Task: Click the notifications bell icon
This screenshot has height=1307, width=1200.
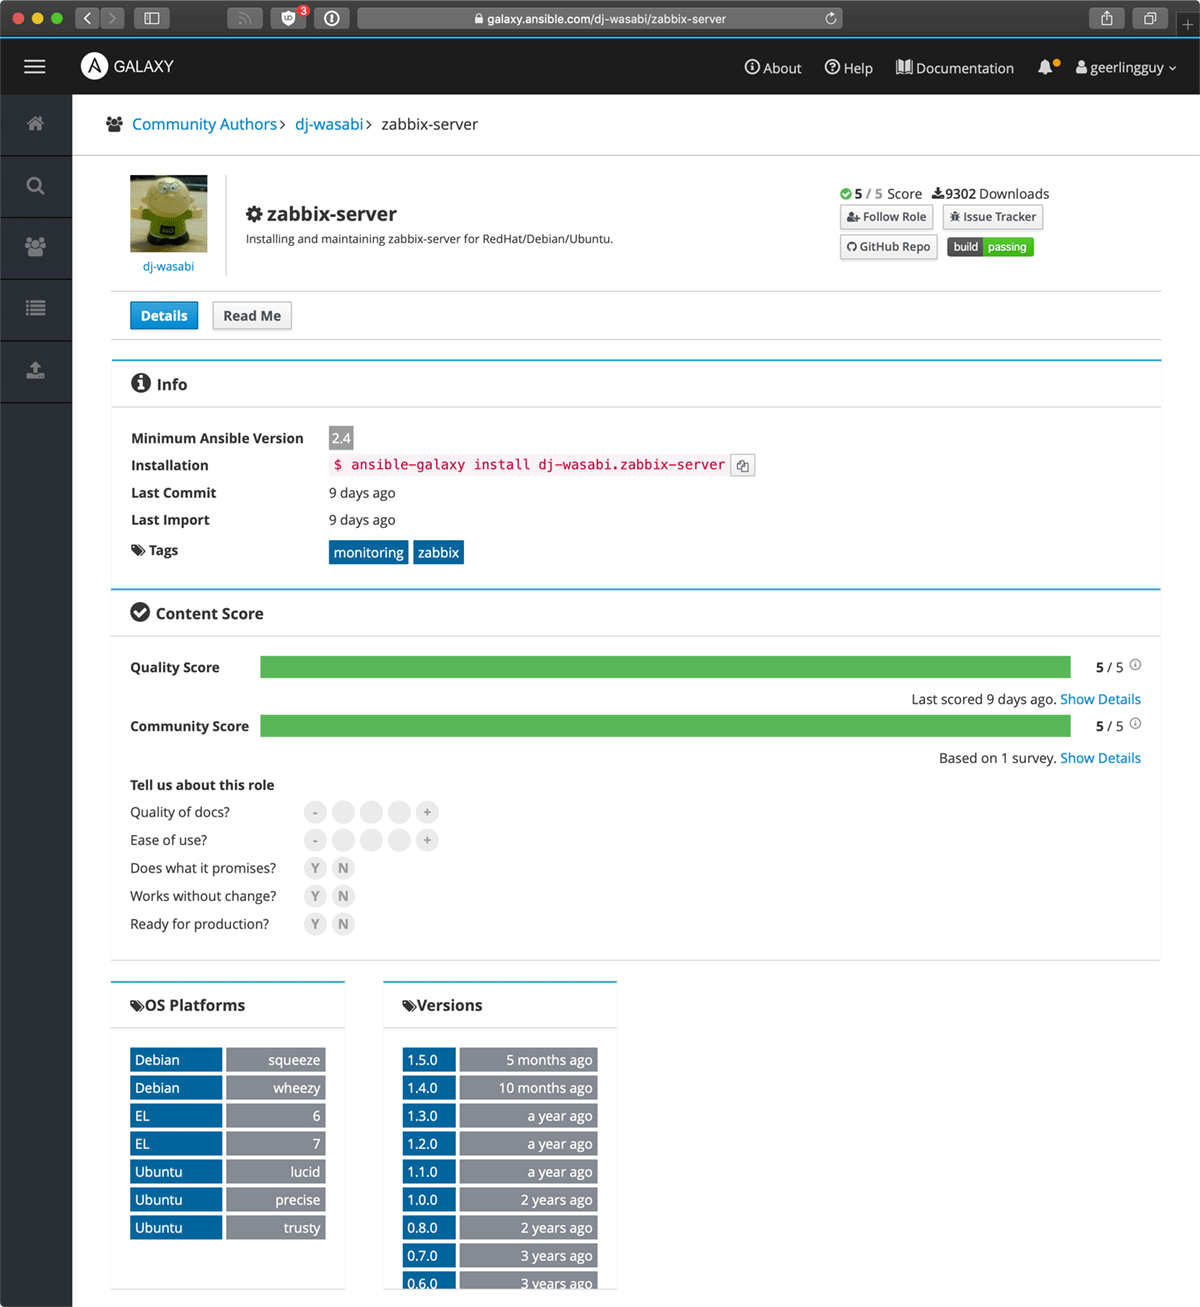Action: point(1047,67)
